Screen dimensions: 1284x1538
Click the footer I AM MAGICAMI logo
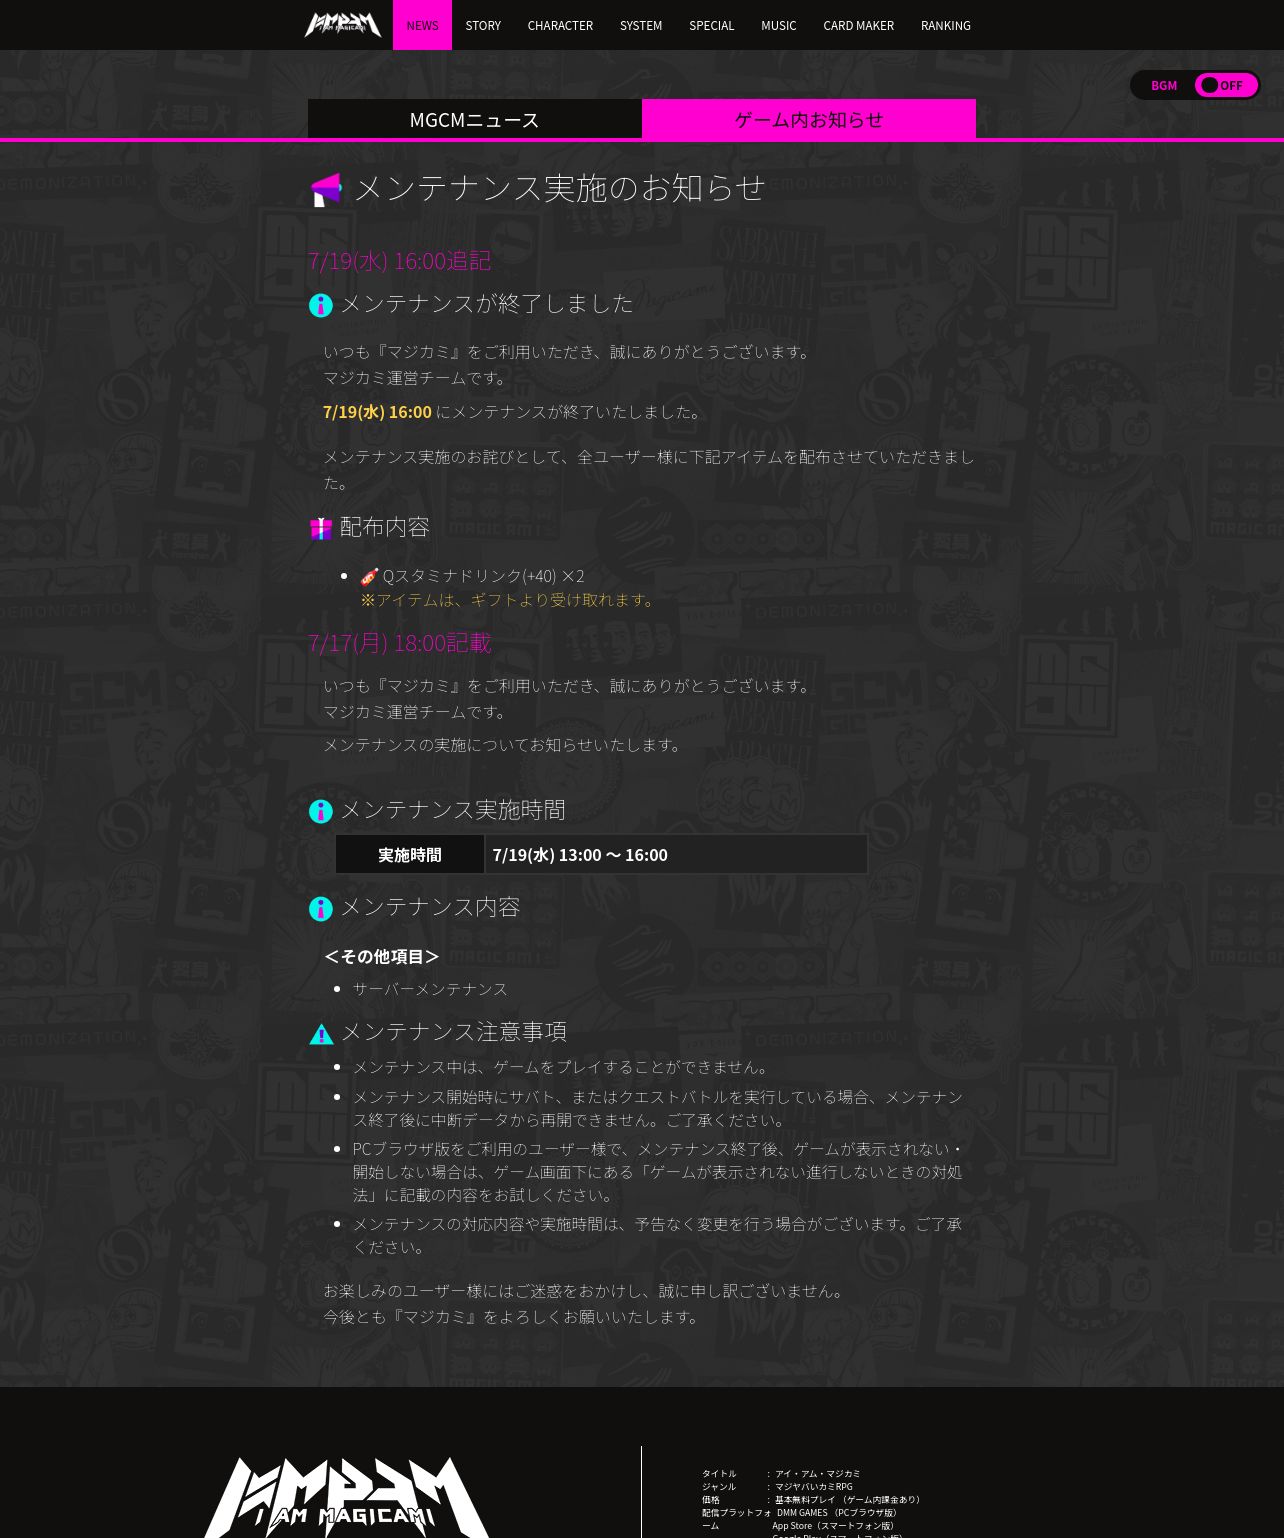tap(347, 1497)
